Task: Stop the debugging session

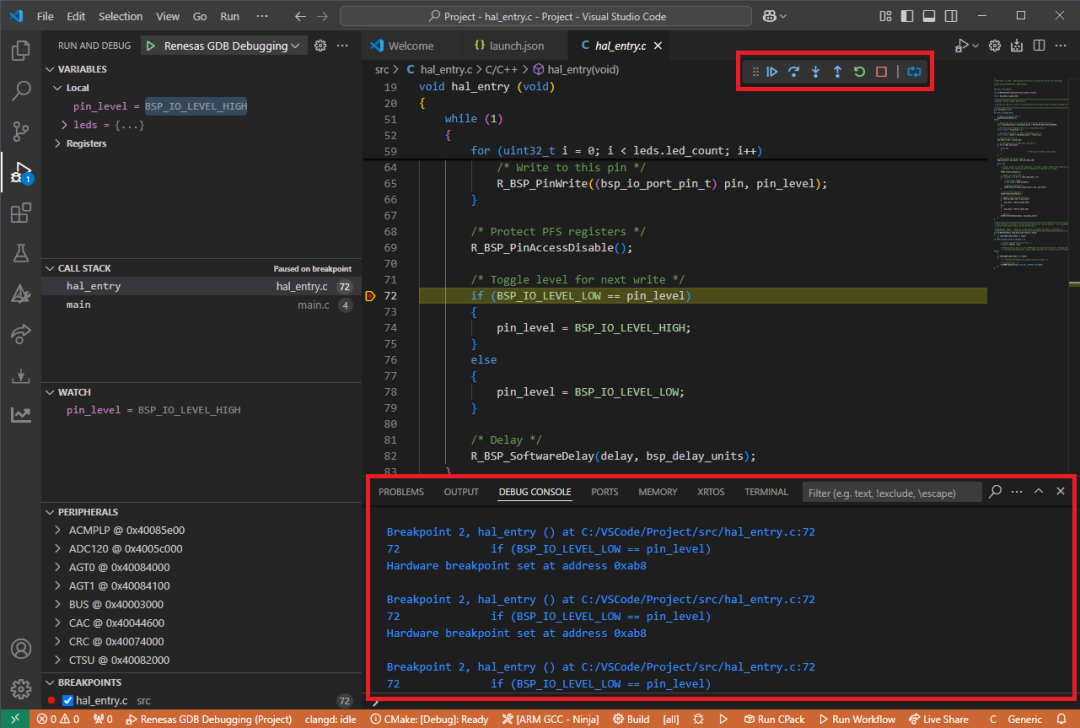Action: coord(881,72)
